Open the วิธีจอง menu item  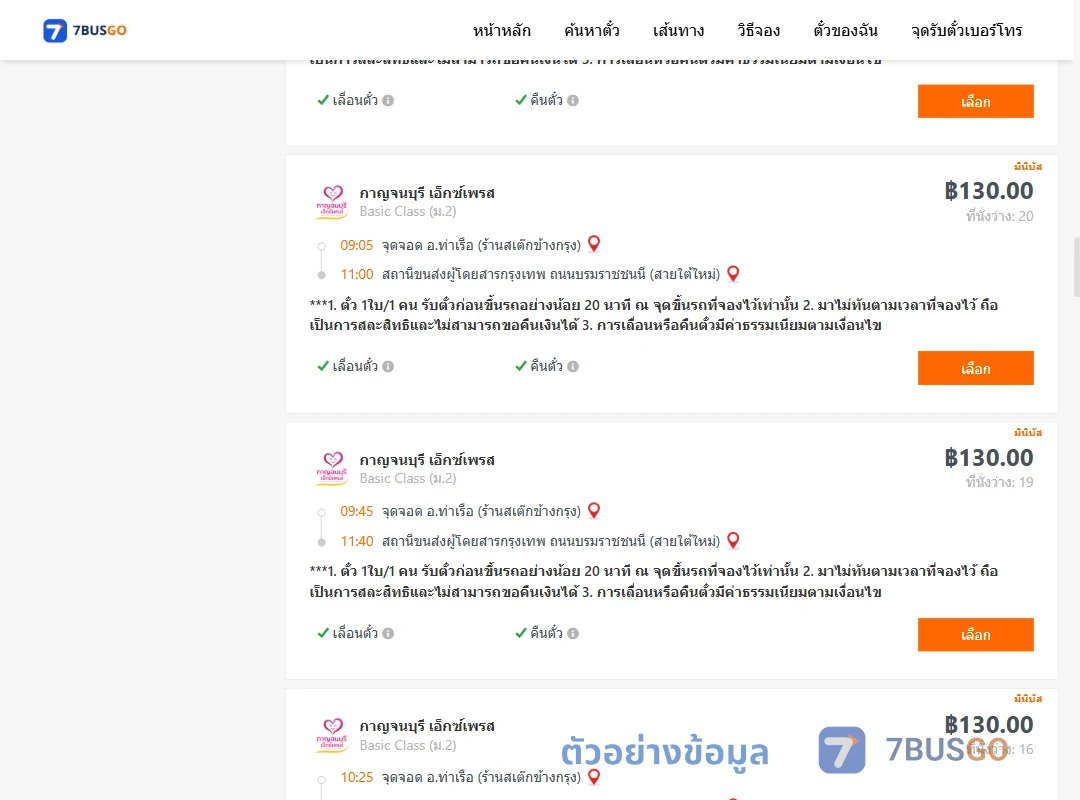(758, 31)
